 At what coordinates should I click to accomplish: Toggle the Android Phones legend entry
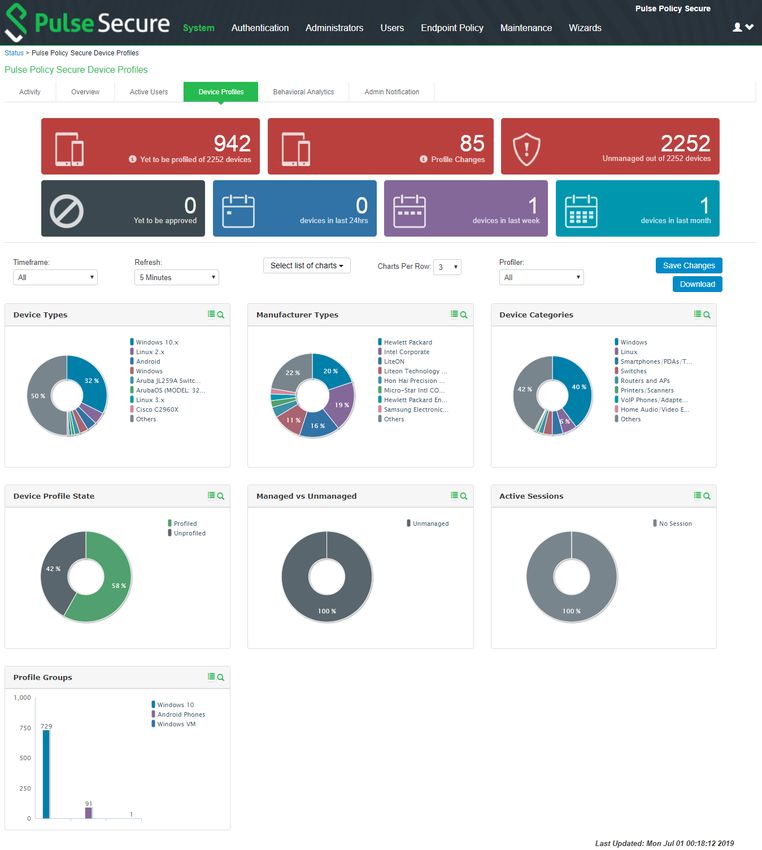(x=178, y=714)
